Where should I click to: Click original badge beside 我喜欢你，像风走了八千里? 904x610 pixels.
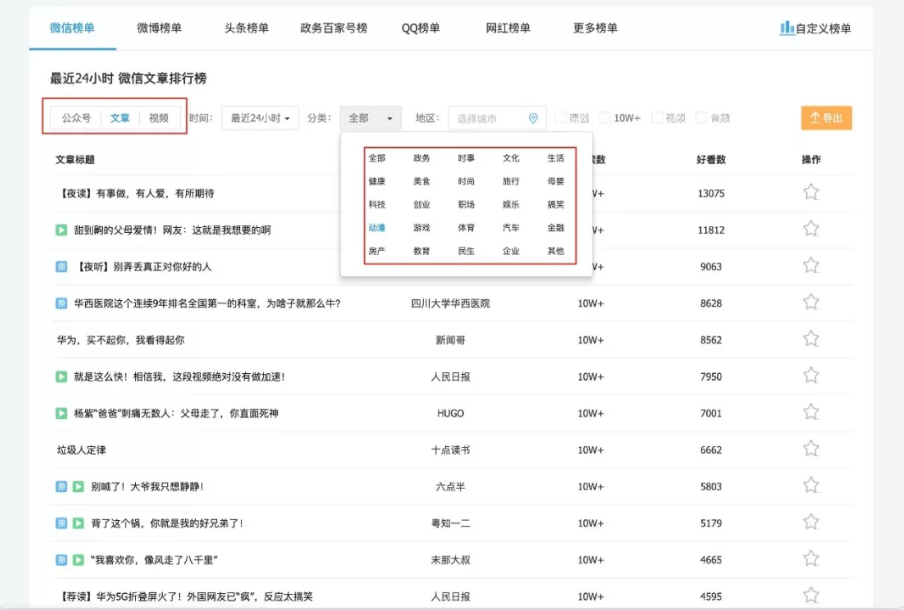click(61, 560)
